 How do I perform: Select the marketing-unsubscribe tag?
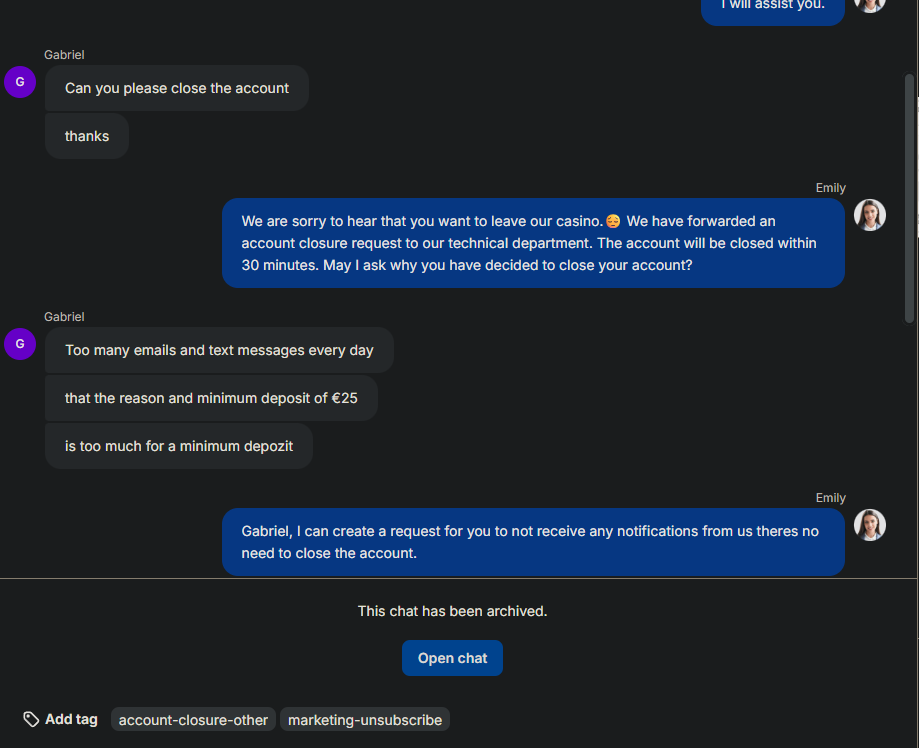click(365, 720)
